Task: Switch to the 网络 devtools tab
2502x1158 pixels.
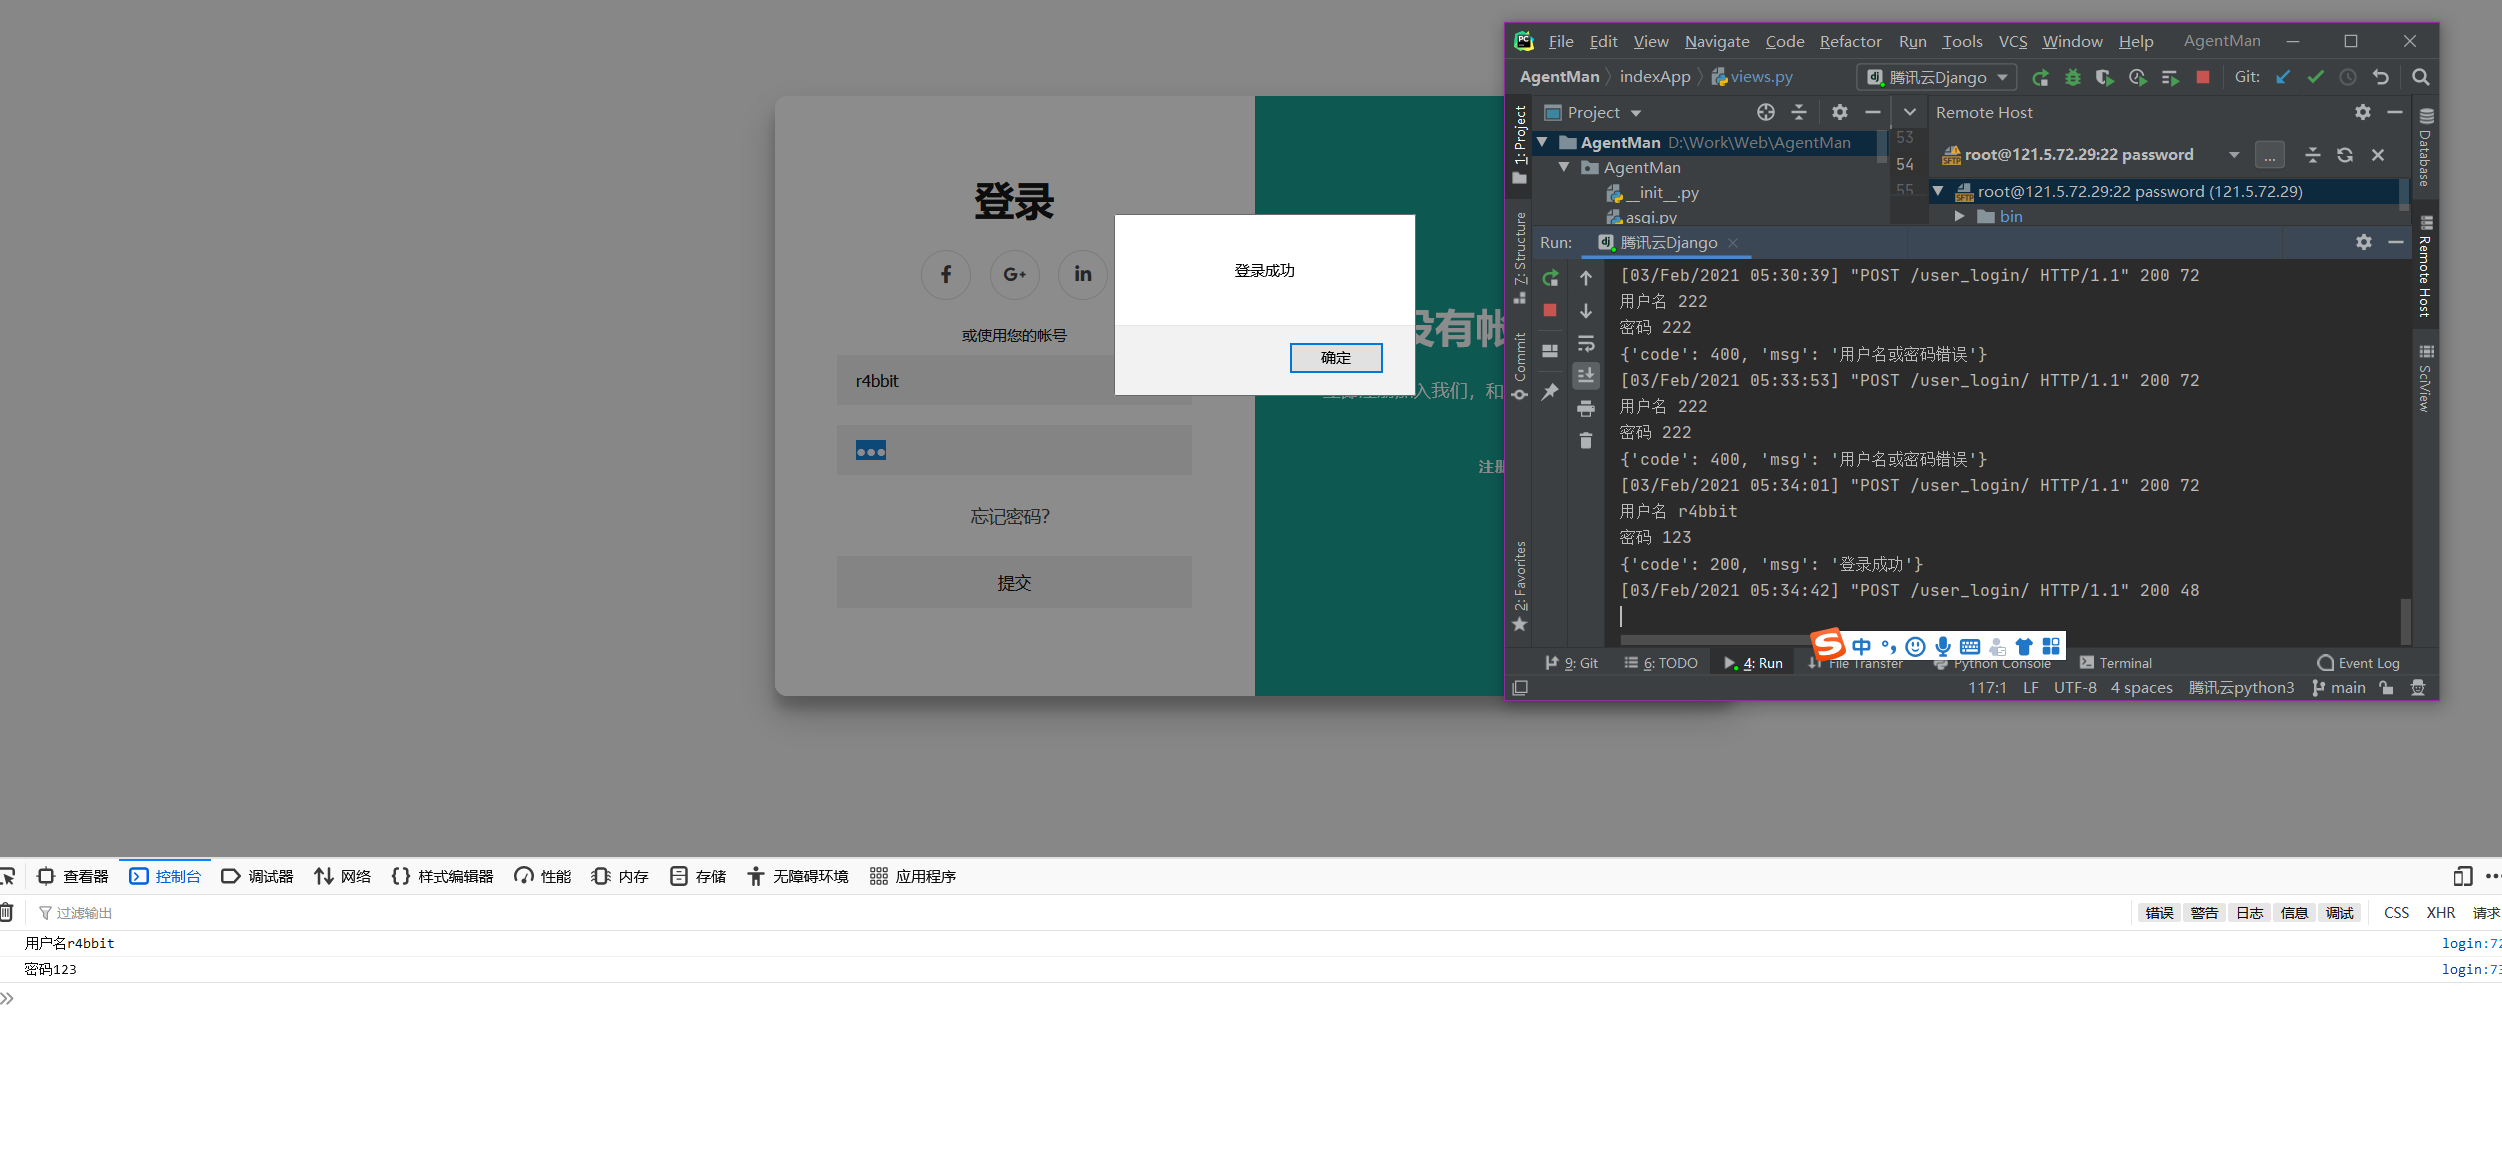Action: click(x=343, y=876)
